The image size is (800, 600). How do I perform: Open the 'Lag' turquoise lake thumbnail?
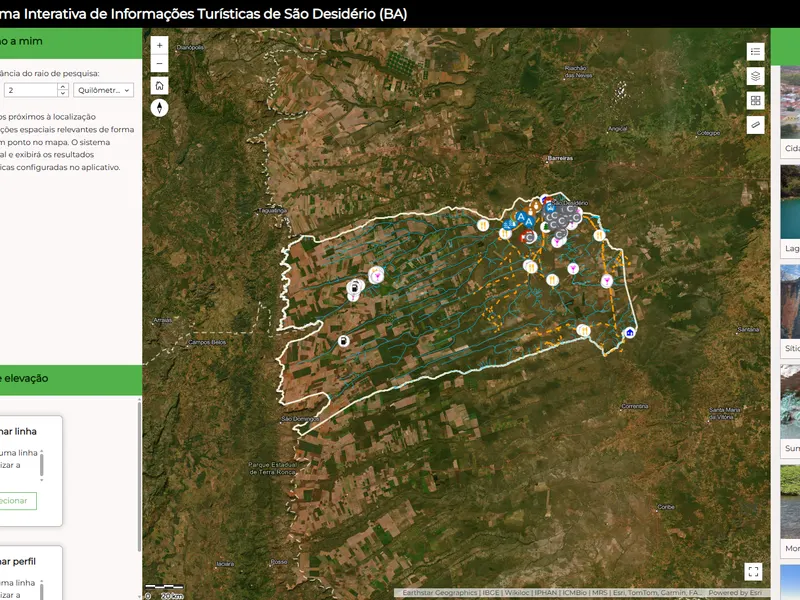point(790,202)
